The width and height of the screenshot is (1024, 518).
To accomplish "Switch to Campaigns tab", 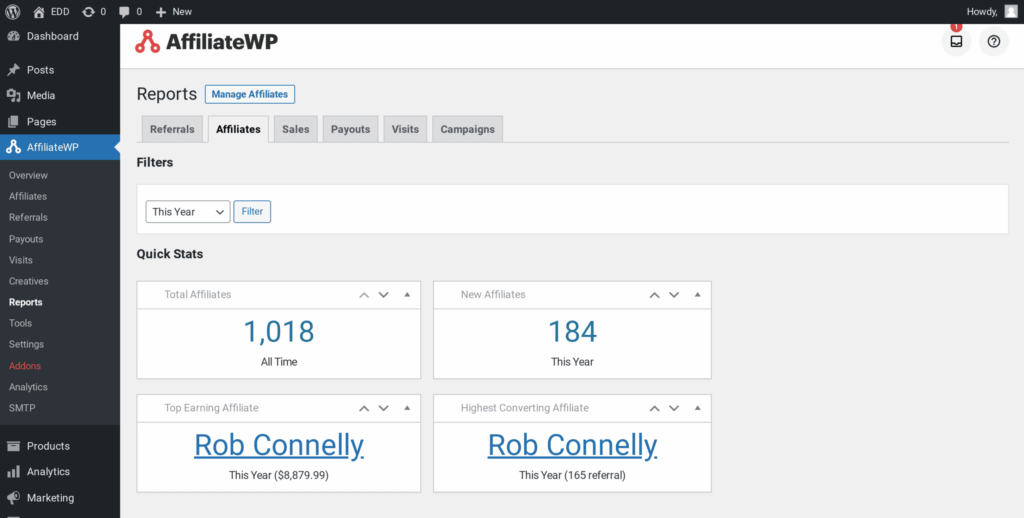I will tap(468, 129).
